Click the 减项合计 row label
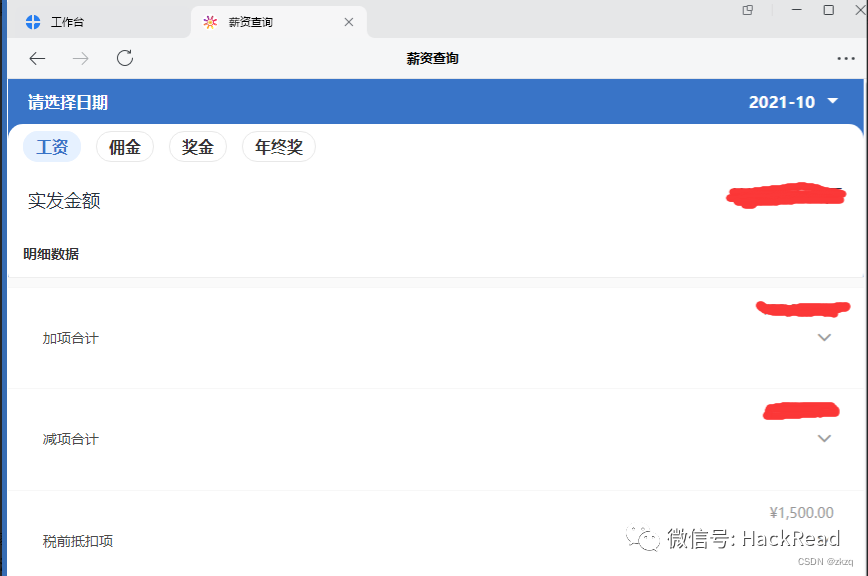 coord(70,439)
